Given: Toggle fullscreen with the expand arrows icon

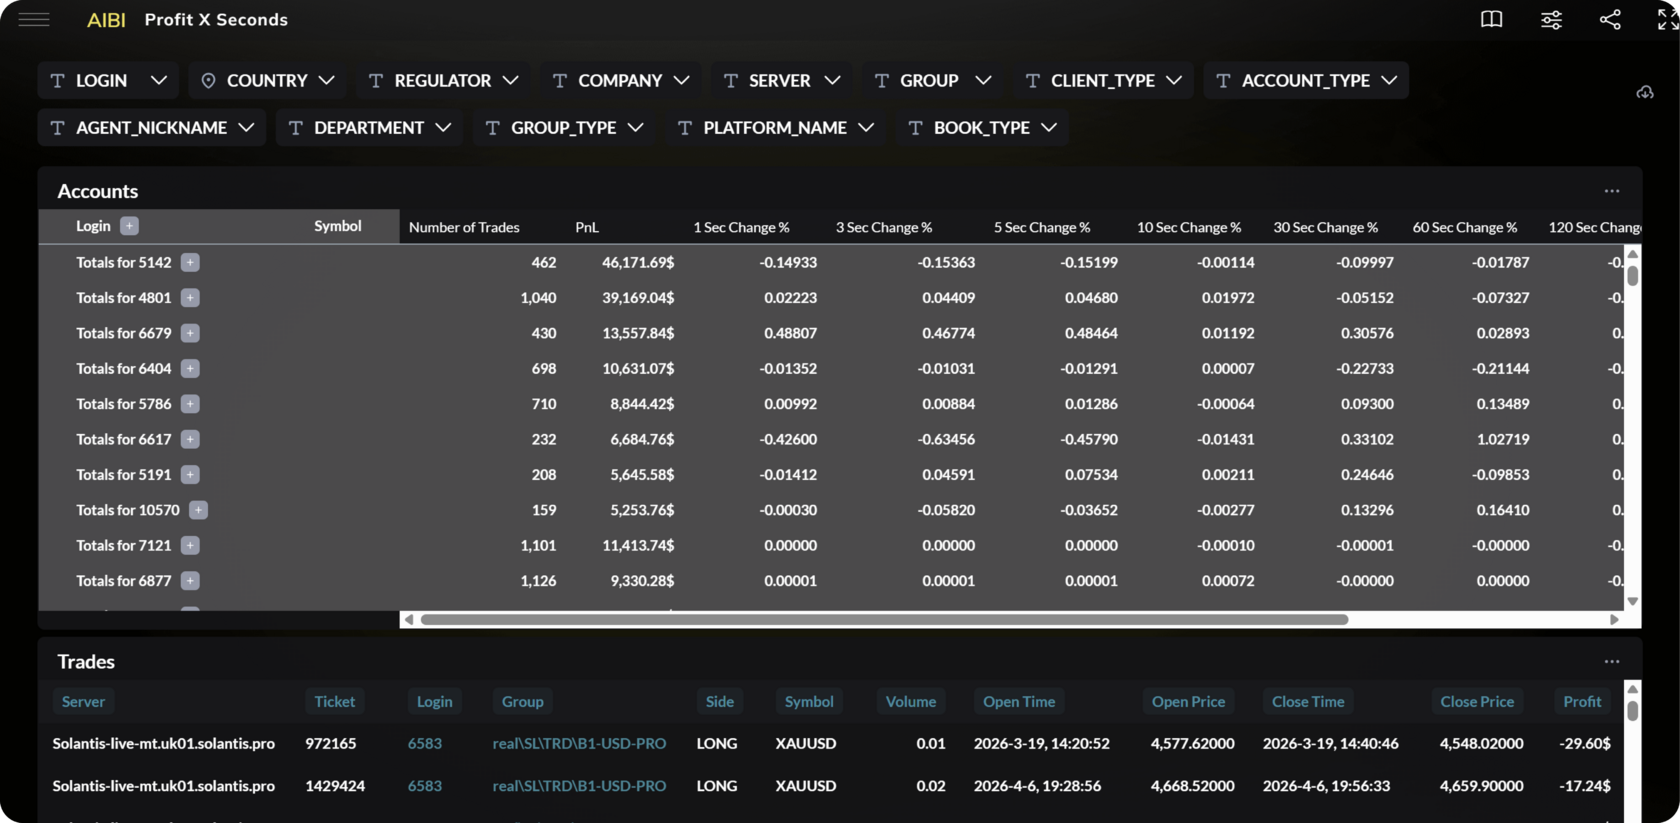Looking at the screenshot, I should tap(1667, 20).
